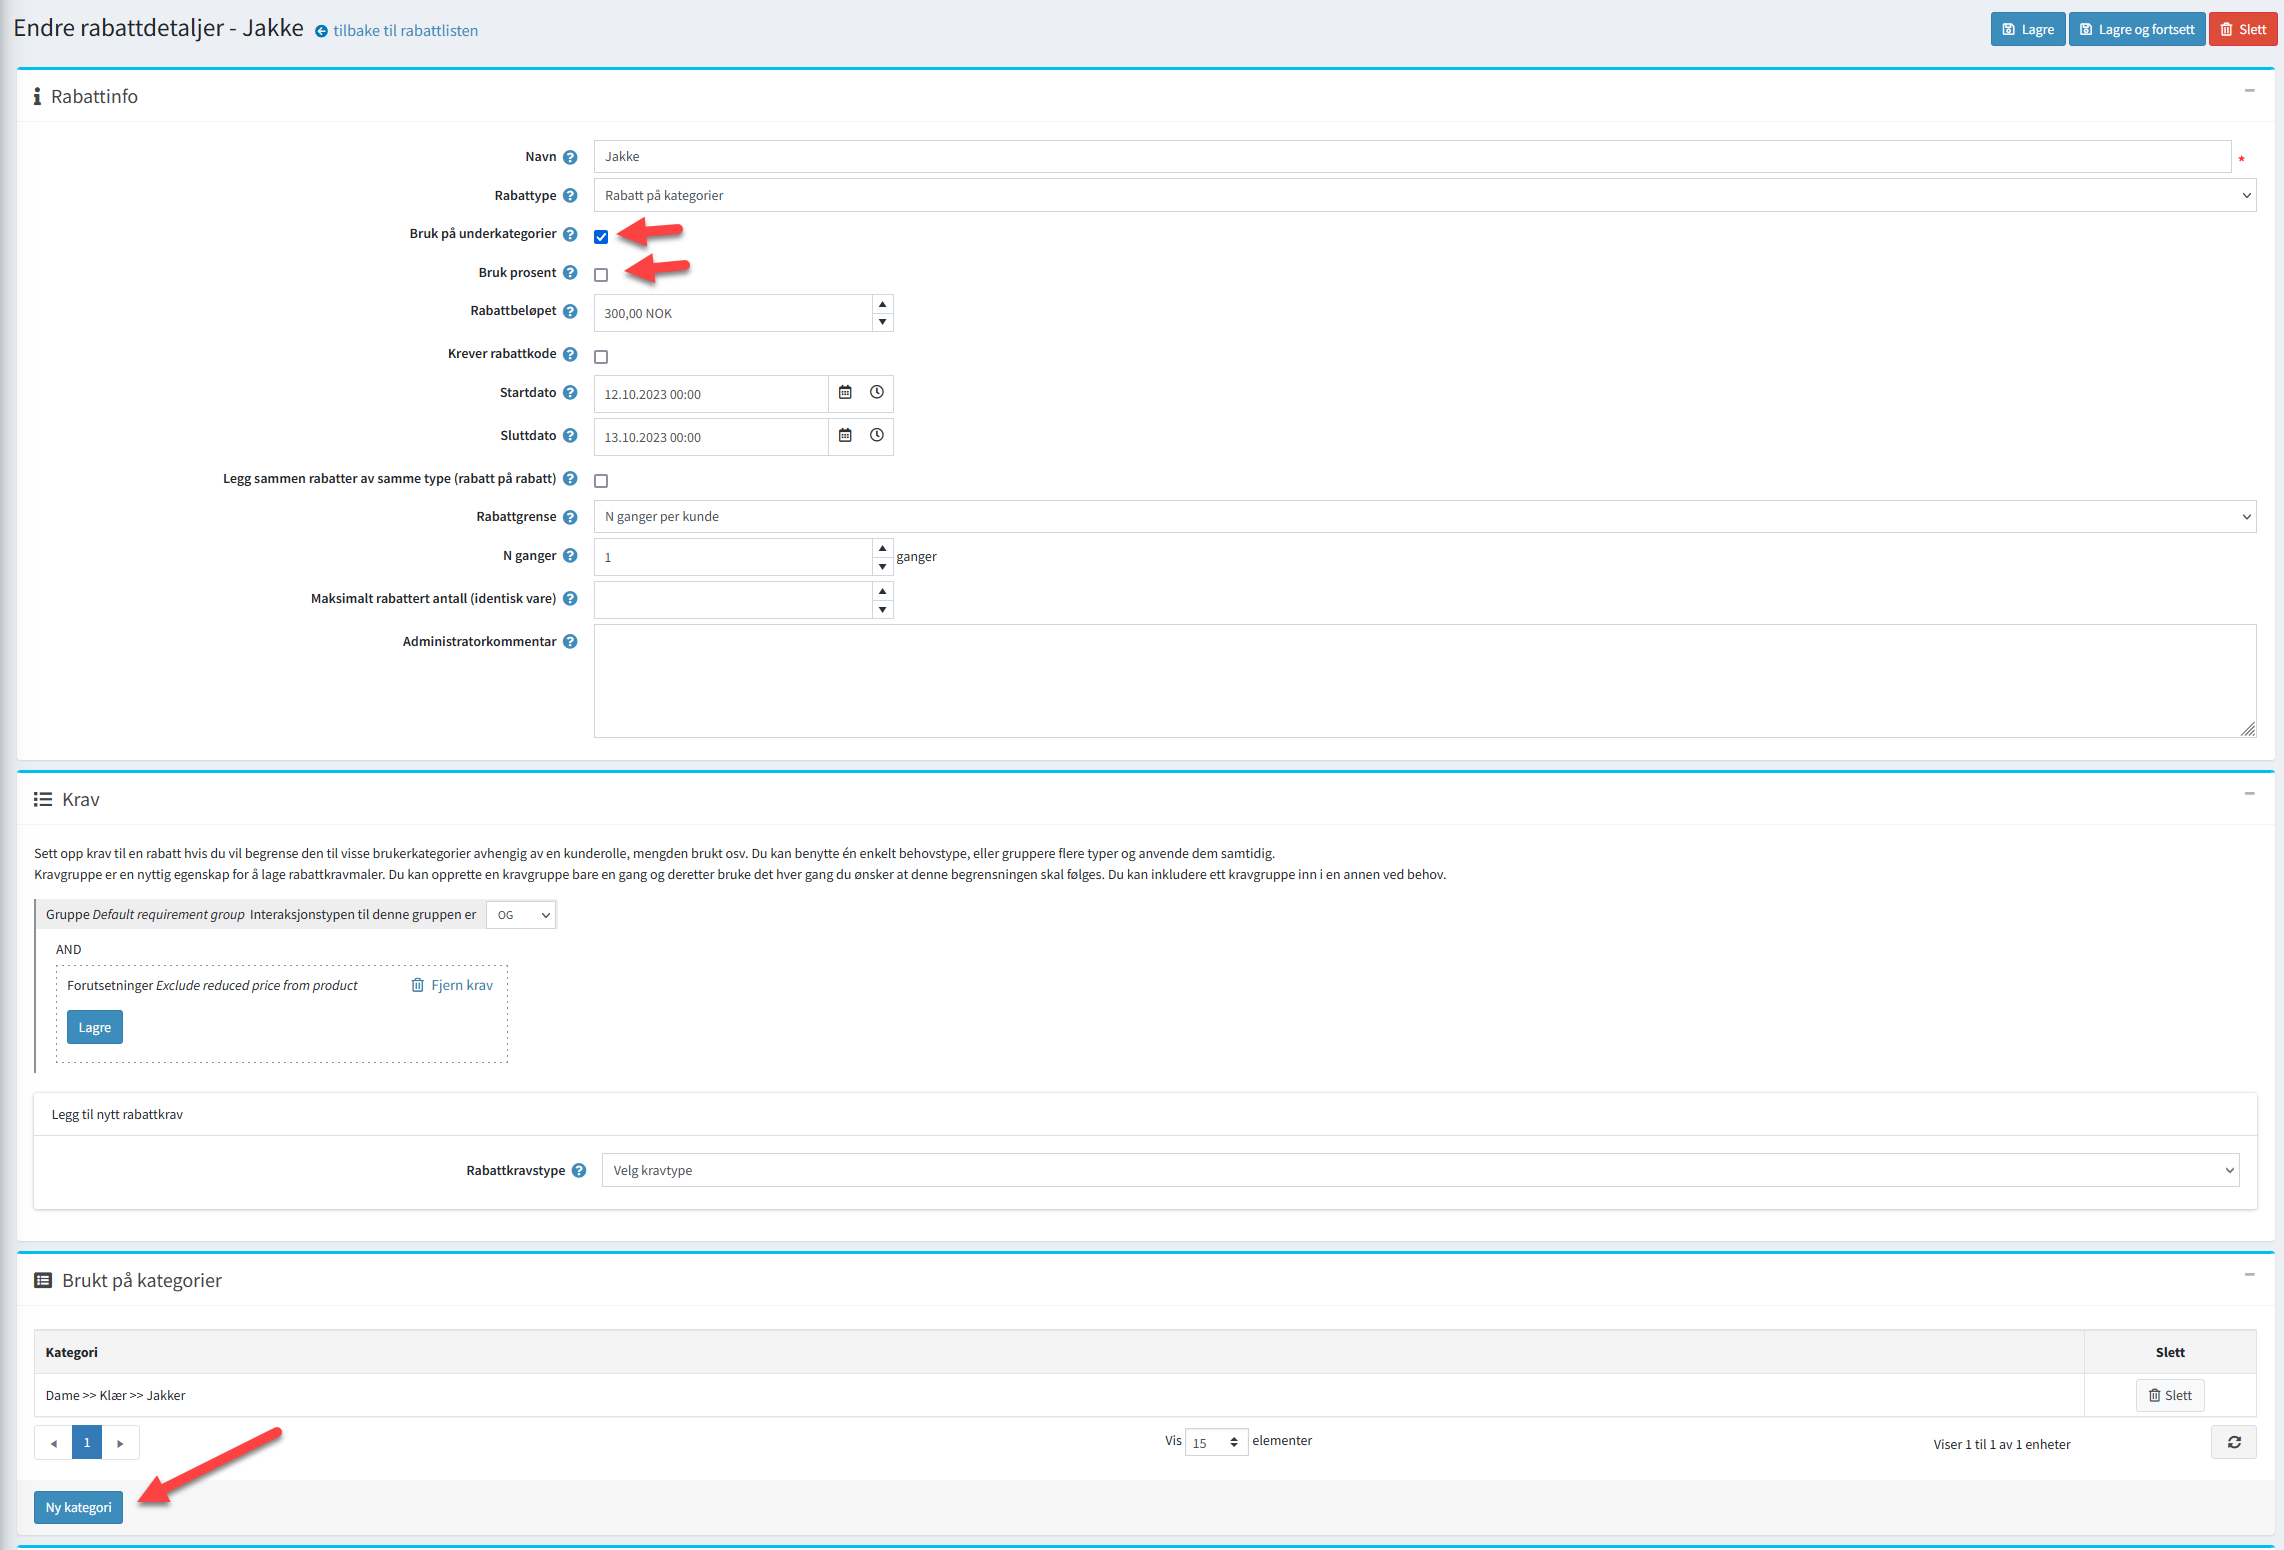2284x1550 pixels.
Task: Expand the Rabattgrense dropdown
Action: click(x=1424, y=517)
